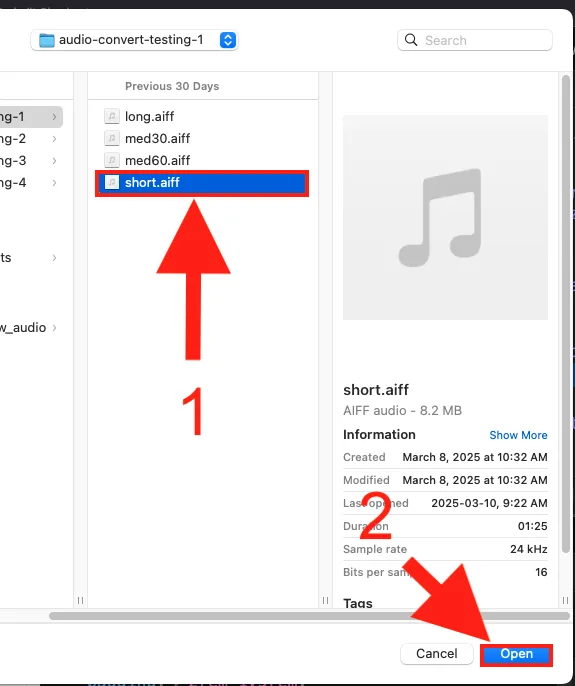Expand the folder ending in ng-1 chevron
Image resolution: width=575 pixels, height=686 pixels.
(x=54, y=117)
